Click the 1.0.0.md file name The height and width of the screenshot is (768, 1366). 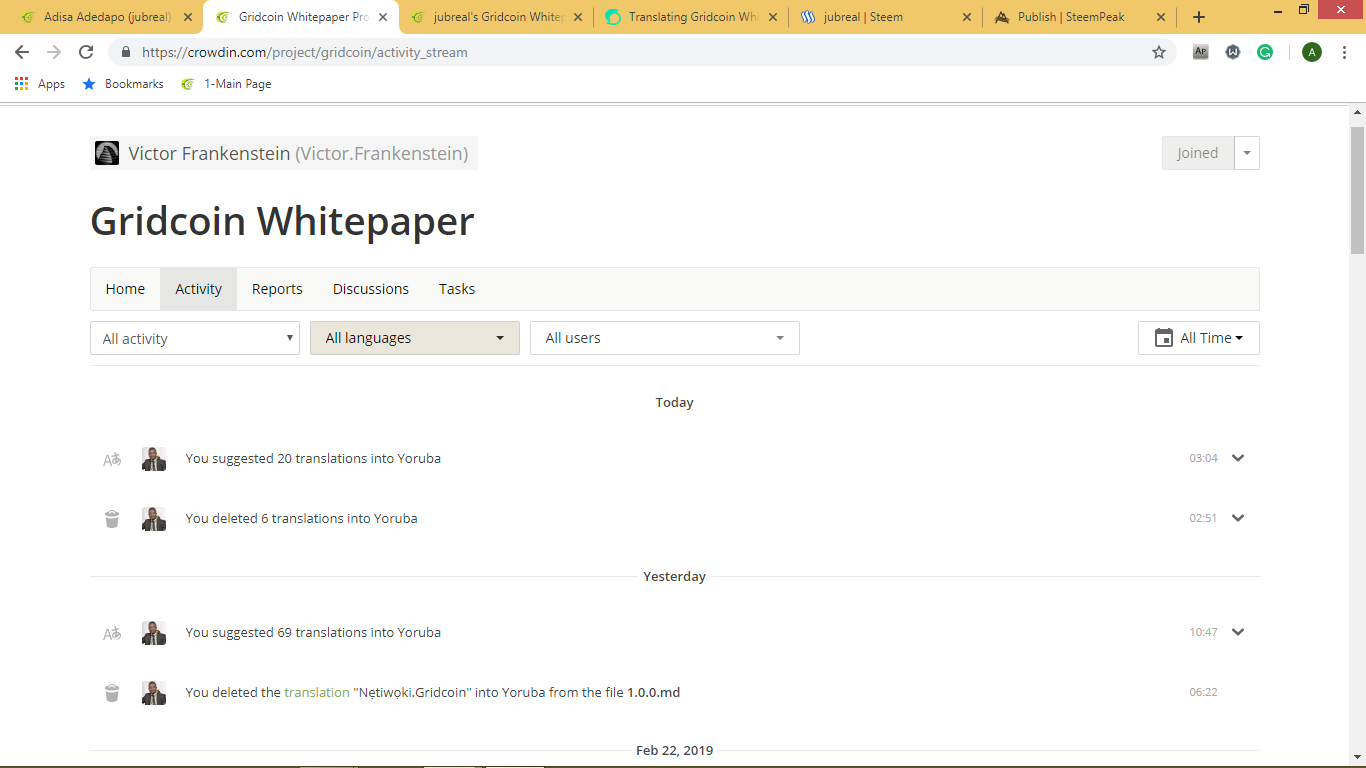pyautogui.click(x=654, y=692)
